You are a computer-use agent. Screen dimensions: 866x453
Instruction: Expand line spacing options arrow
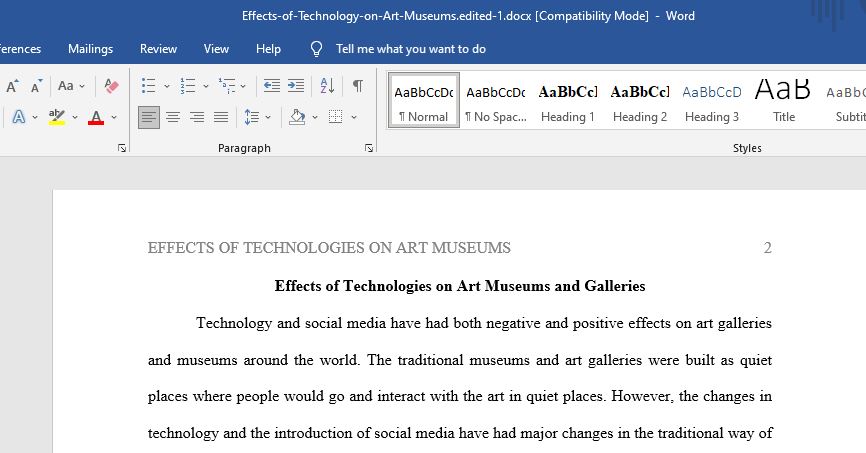268,117
